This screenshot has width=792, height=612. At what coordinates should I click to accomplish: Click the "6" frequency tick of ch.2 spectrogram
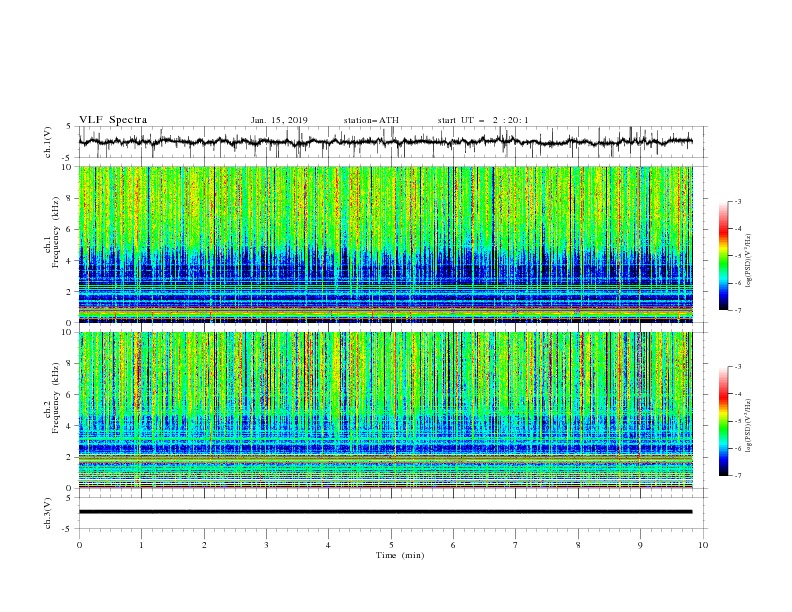[x=70, y=395]
